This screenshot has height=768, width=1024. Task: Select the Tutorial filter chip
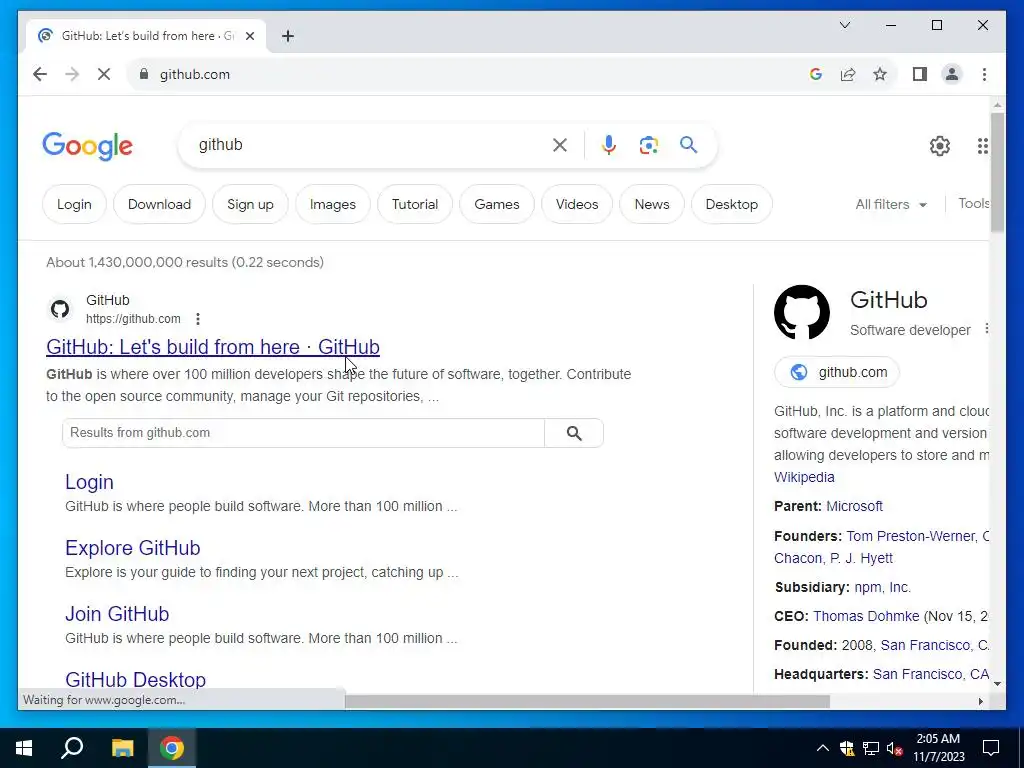(415, 204)
